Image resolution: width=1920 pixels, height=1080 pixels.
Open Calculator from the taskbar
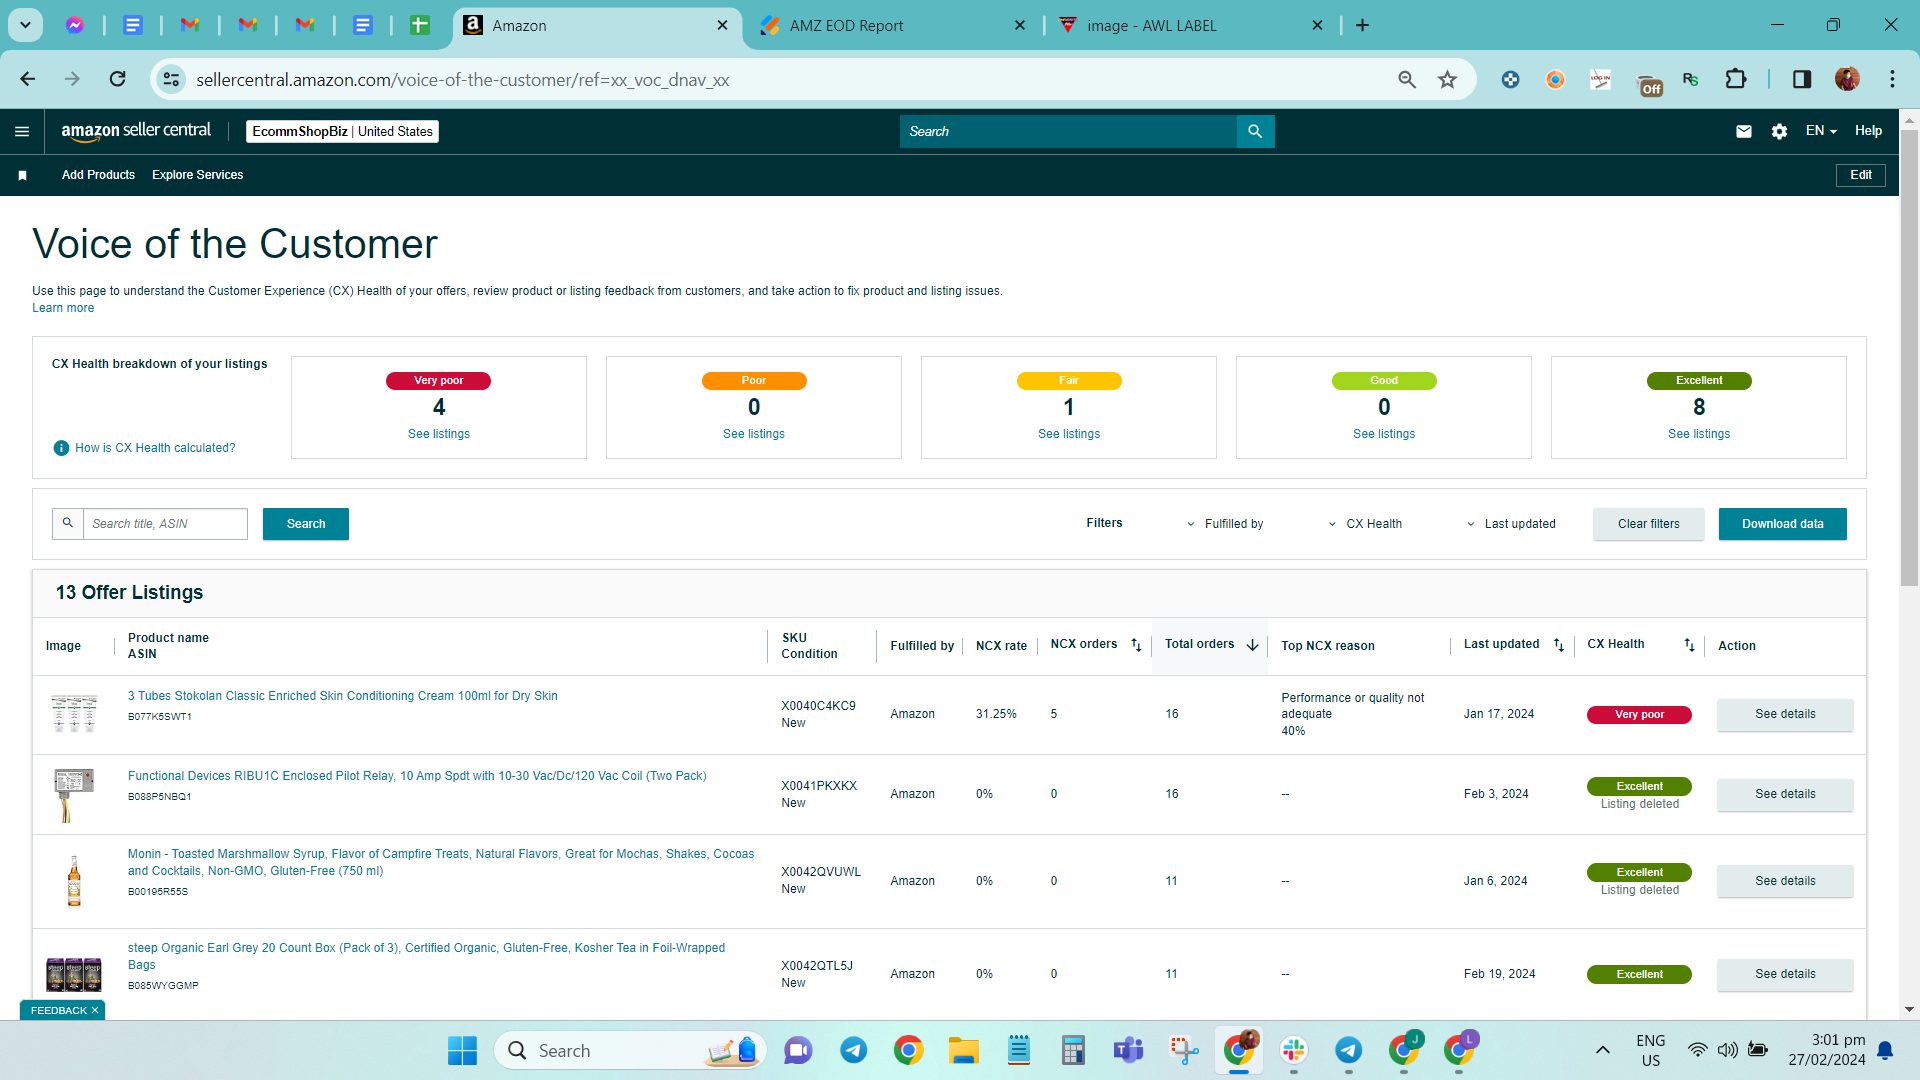coord(1073,1050)
